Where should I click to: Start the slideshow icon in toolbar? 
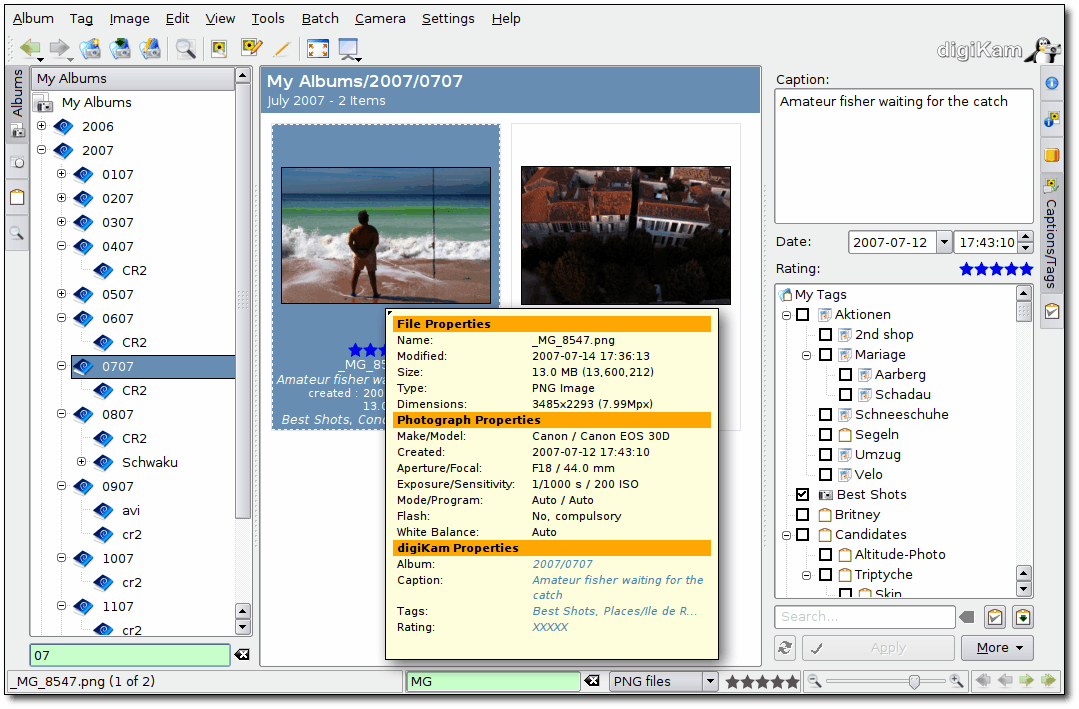(348, 49)
